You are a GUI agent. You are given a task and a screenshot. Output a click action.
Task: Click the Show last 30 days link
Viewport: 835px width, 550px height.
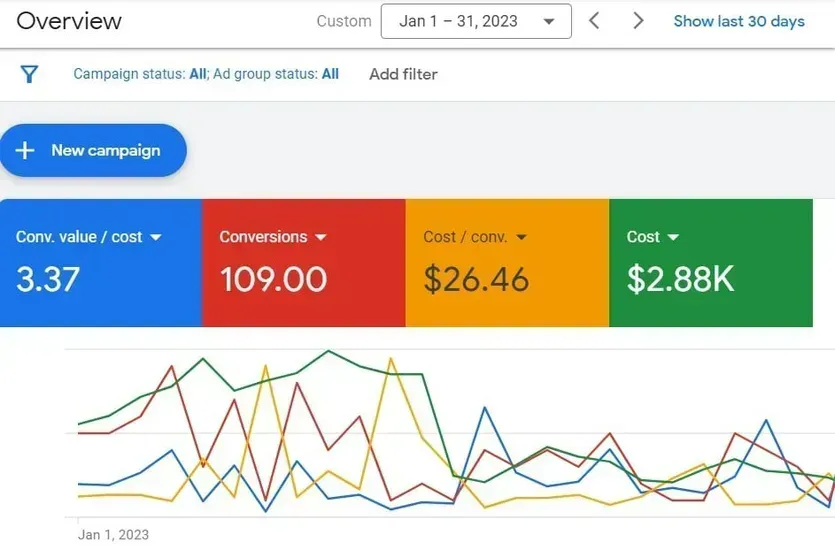pyautogui.click(x=739, y=21)
